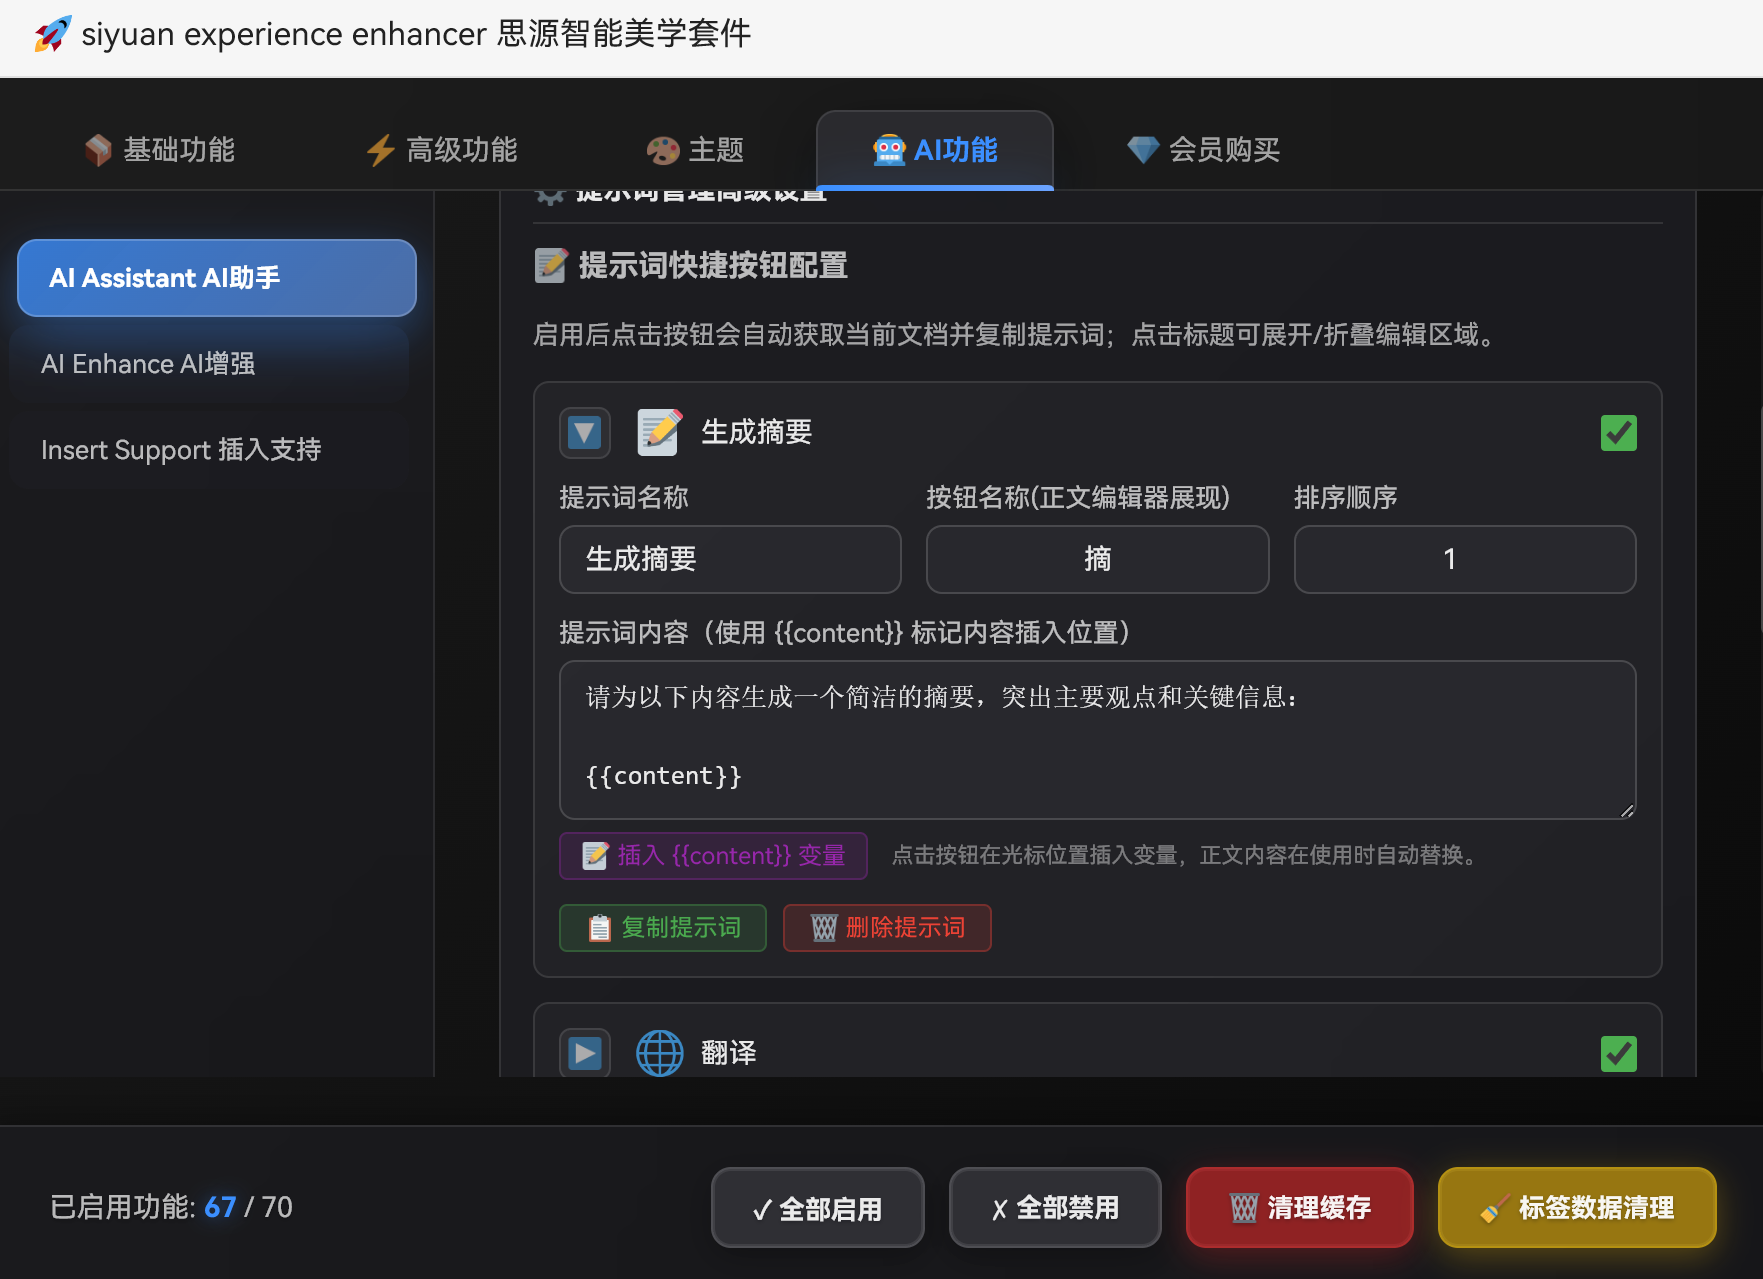Click the rocket logo icon in title
The height and width of the screenshot is (1279, 1763).
pos(52,34)
